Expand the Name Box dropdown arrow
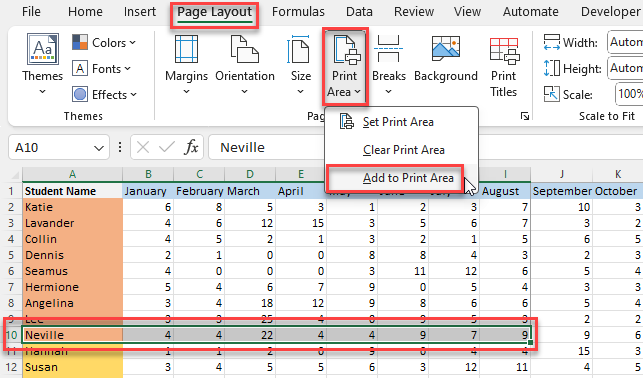 98,148
